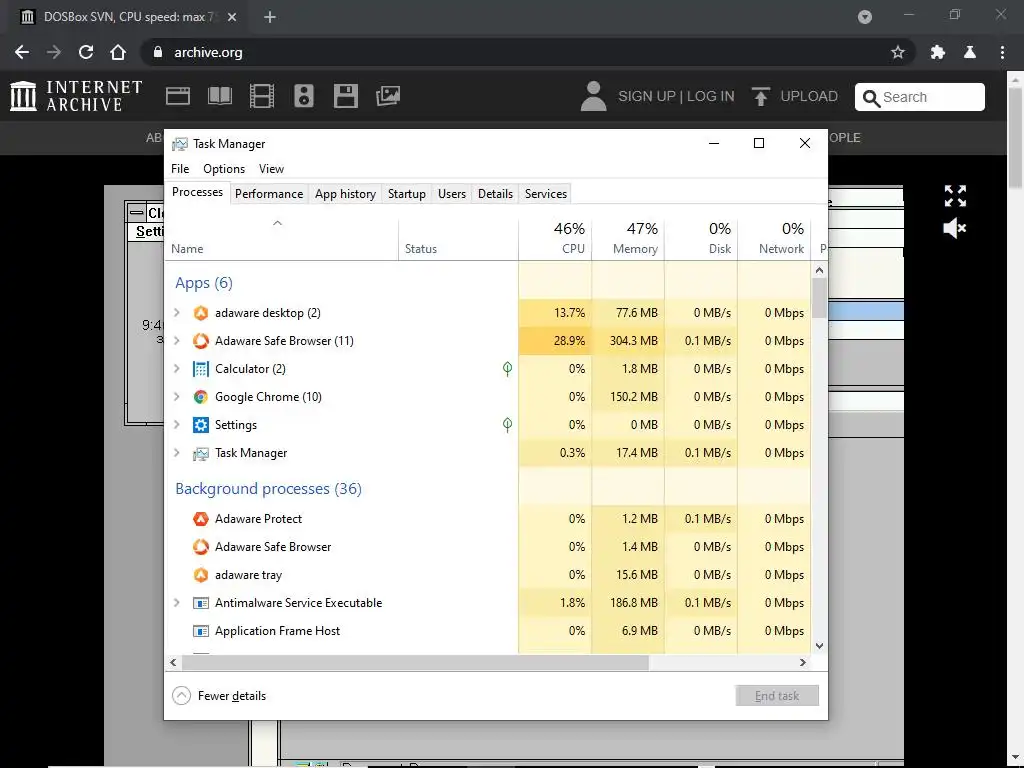Open Task Manager Options menu
Screen dimensions: 1024x768
click(x=224, y=168)
